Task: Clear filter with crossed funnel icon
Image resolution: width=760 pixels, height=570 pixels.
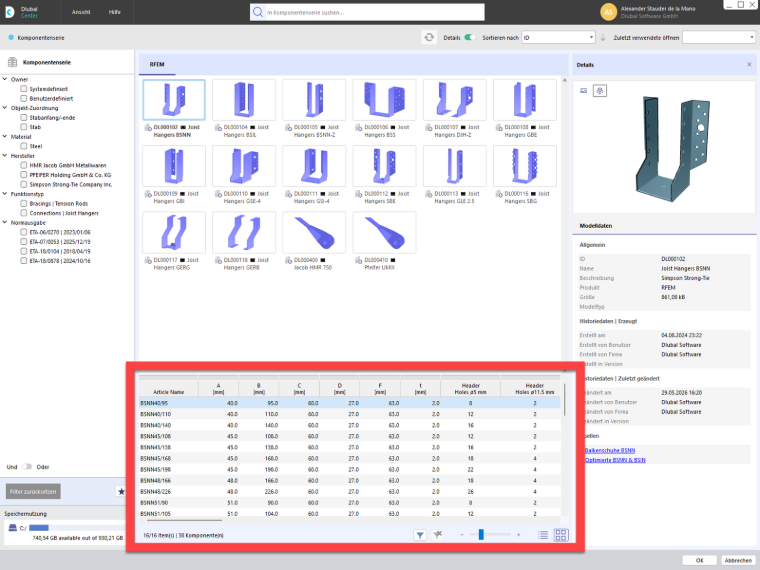Action: 437,535
